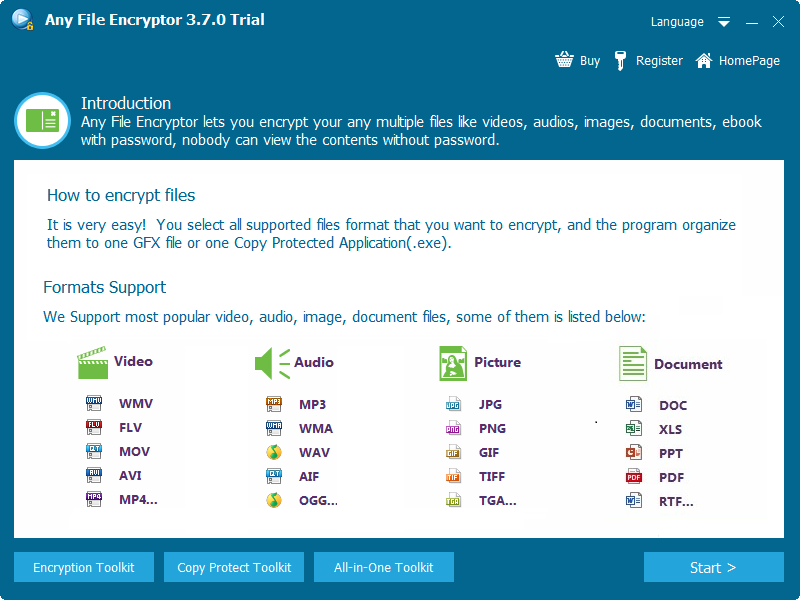Viewport: 800px width, 600px height.
Task: Open the Encryption Toolkit
Action: point(84,567)
